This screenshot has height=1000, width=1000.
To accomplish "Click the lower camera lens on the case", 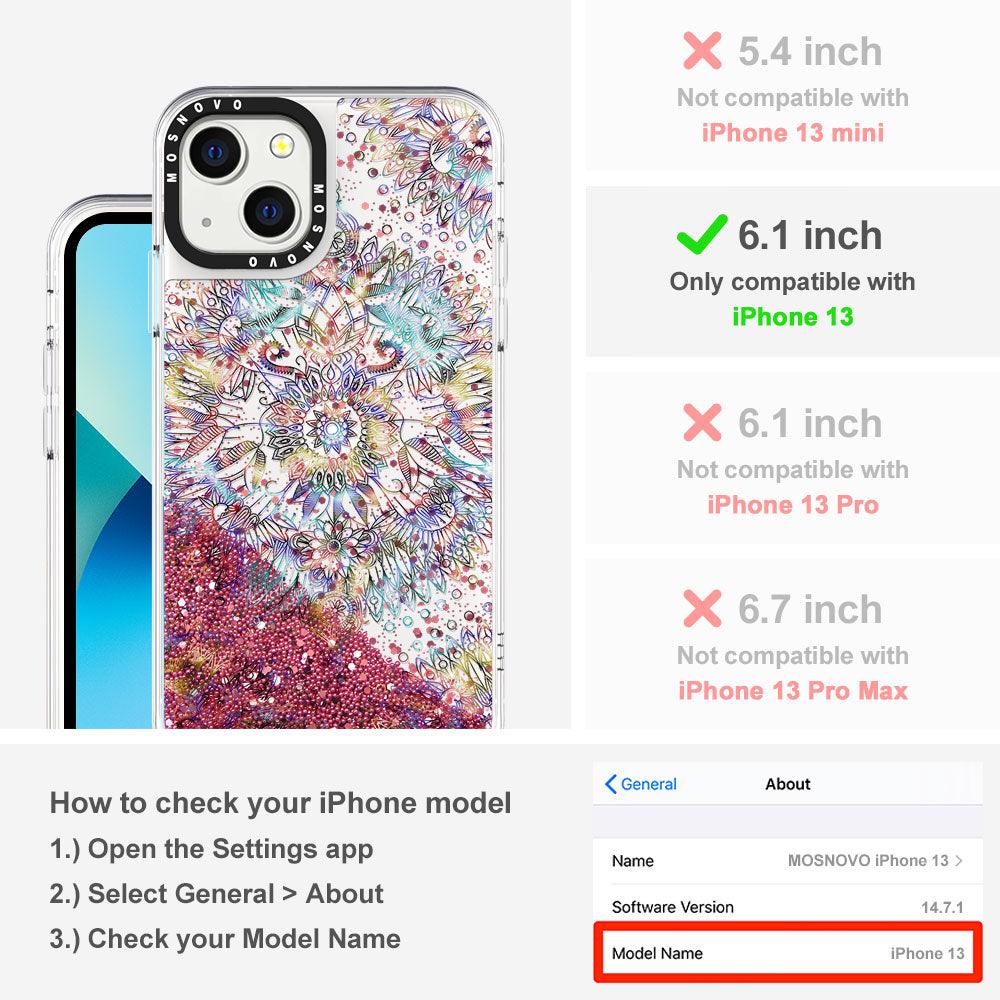I will 270,210.
